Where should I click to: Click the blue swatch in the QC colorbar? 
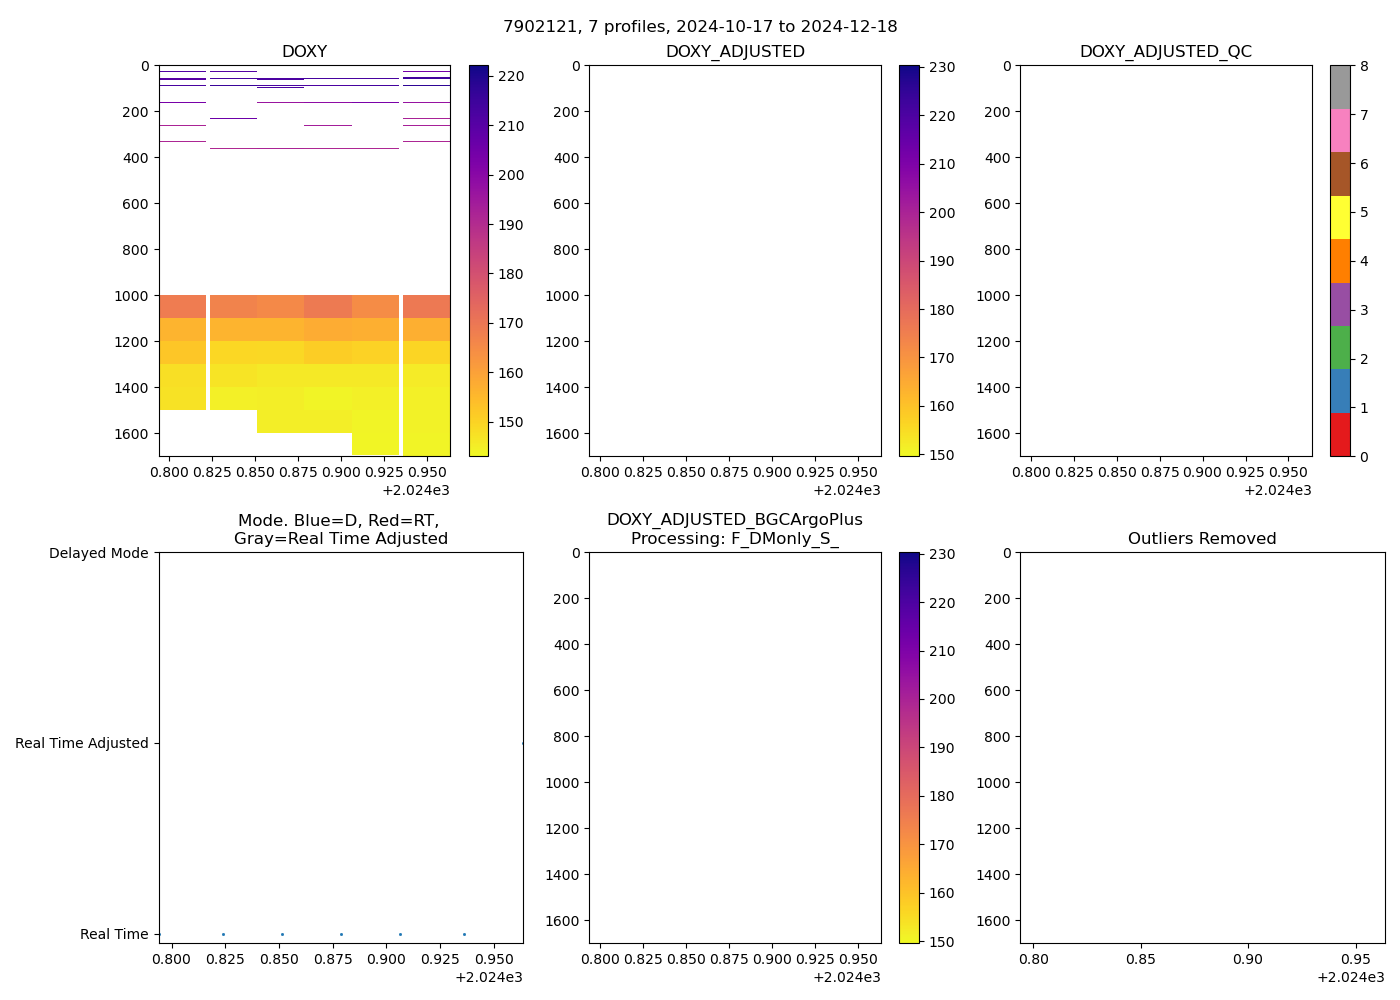(x=1340, y=391)
